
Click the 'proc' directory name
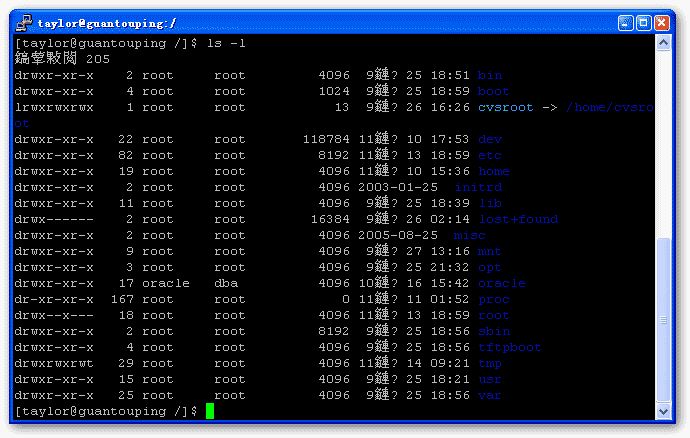click(494, 300)
